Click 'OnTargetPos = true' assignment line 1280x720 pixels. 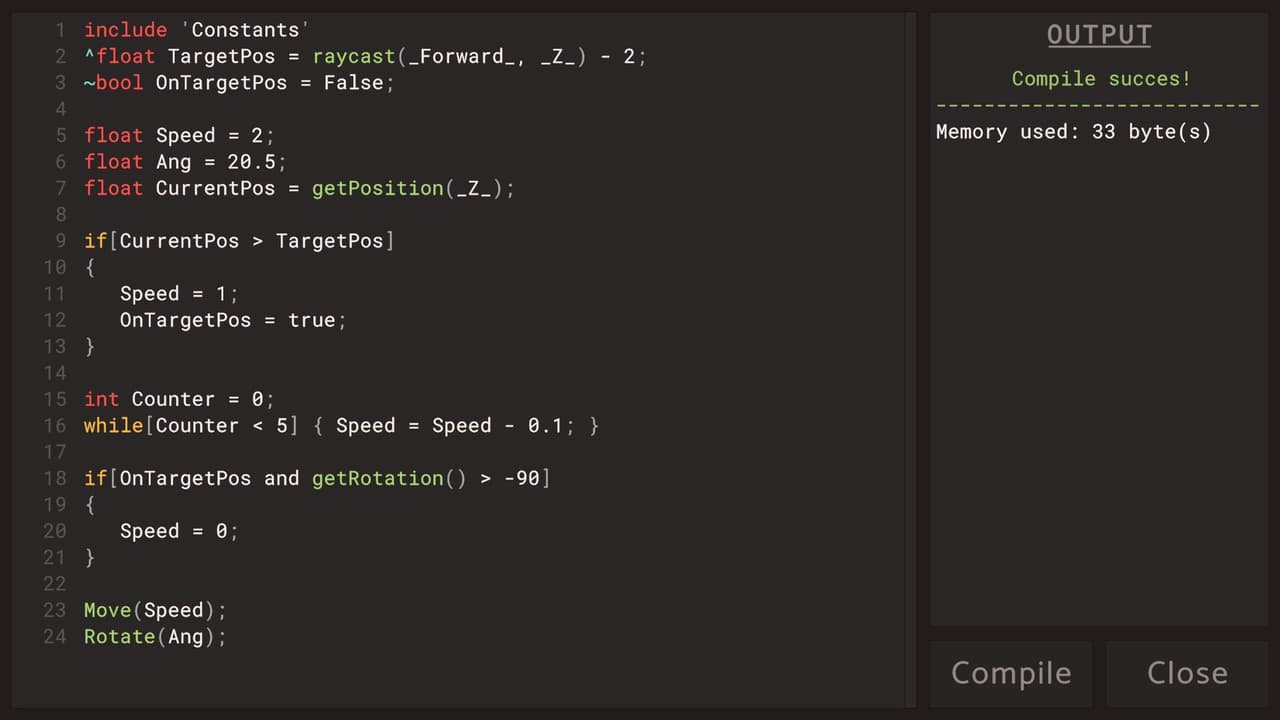click(x=233, y=320)
